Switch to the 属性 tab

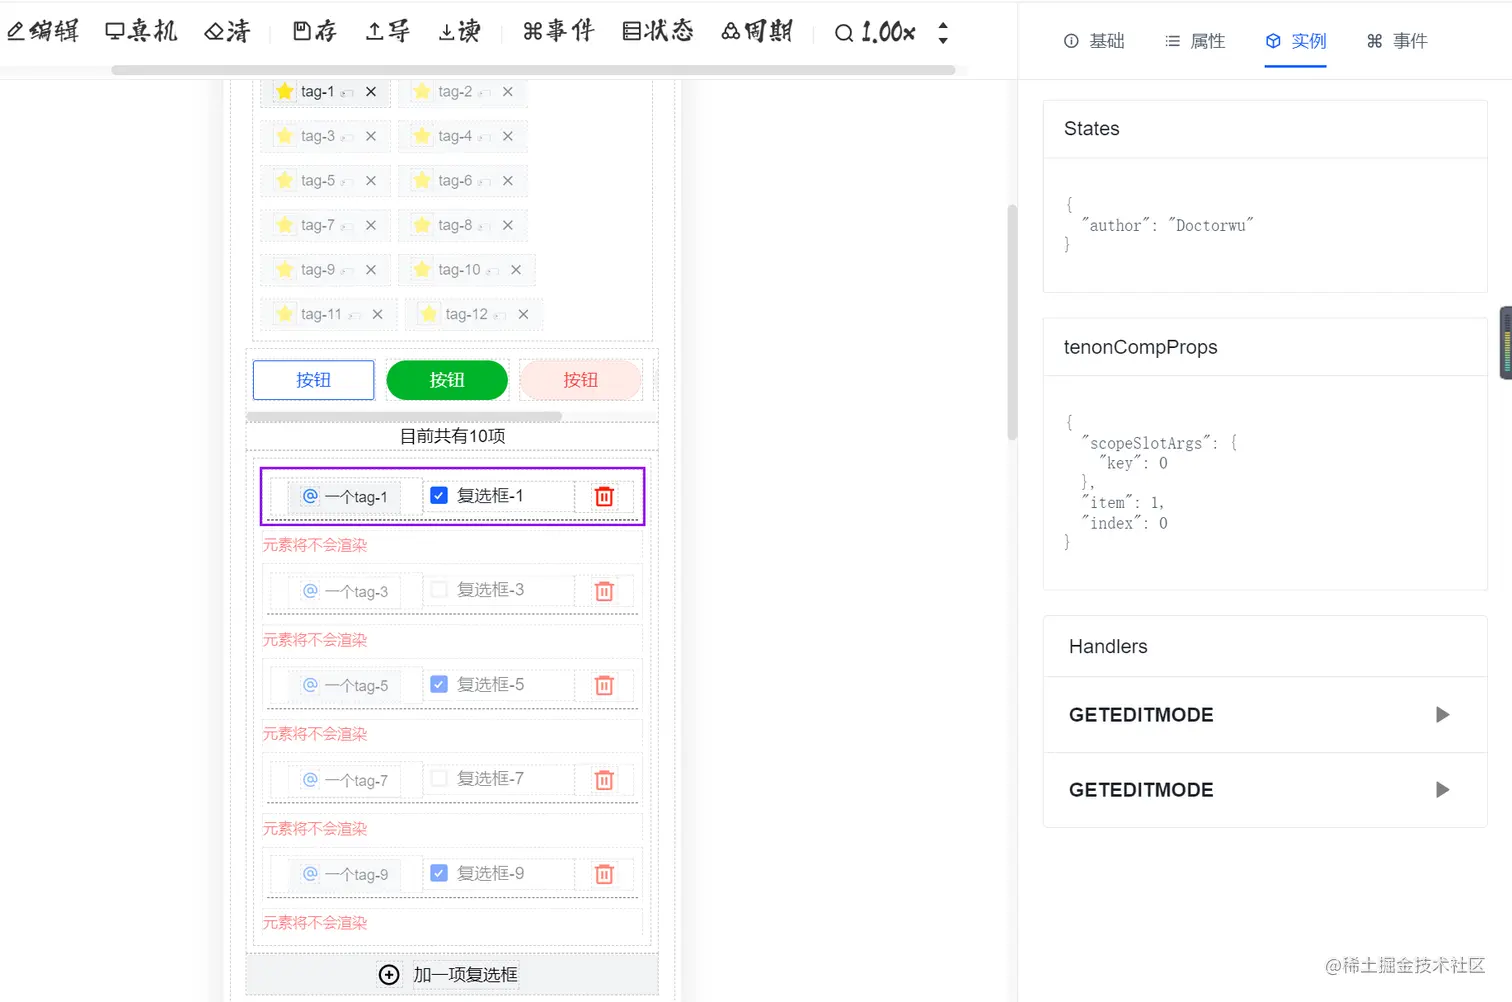tap(1195, 41)
